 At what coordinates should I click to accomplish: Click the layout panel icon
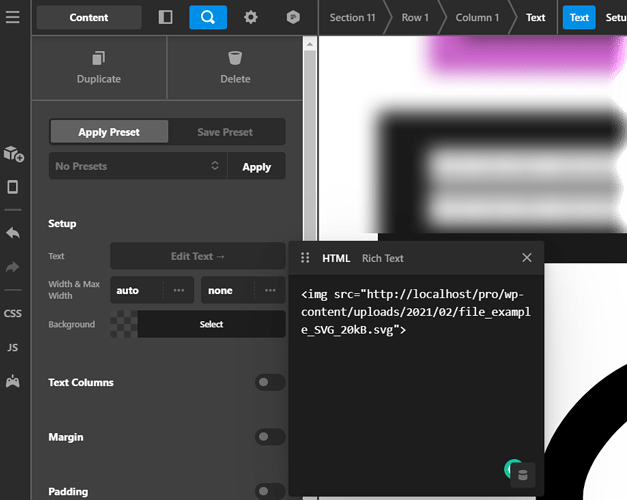pyautogui.click(x=166, y=18)
